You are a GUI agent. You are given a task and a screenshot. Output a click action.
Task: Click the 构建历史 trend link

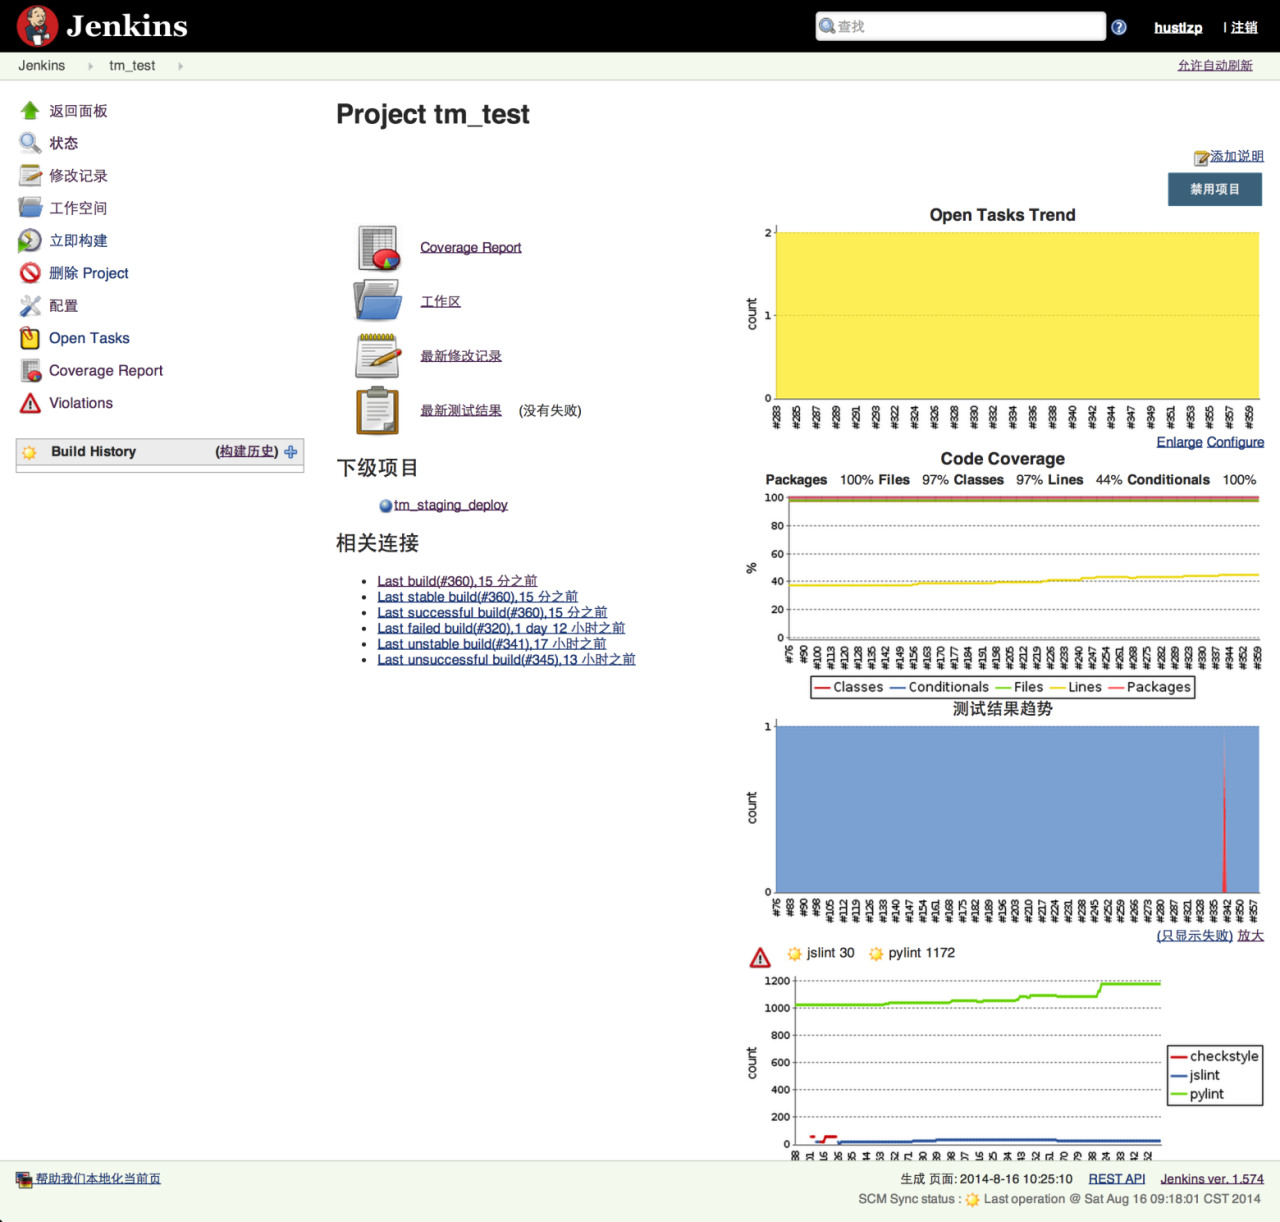[x=247, y=452]
